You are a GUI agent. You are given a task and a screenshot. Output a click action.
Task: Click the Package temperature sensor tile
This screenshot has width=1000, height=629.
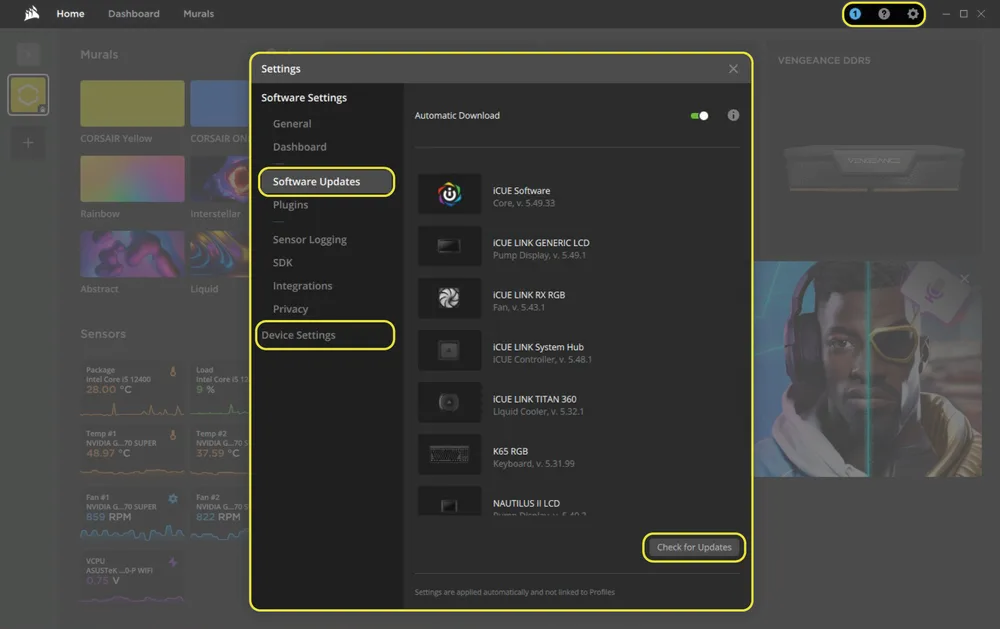point(132,390)
